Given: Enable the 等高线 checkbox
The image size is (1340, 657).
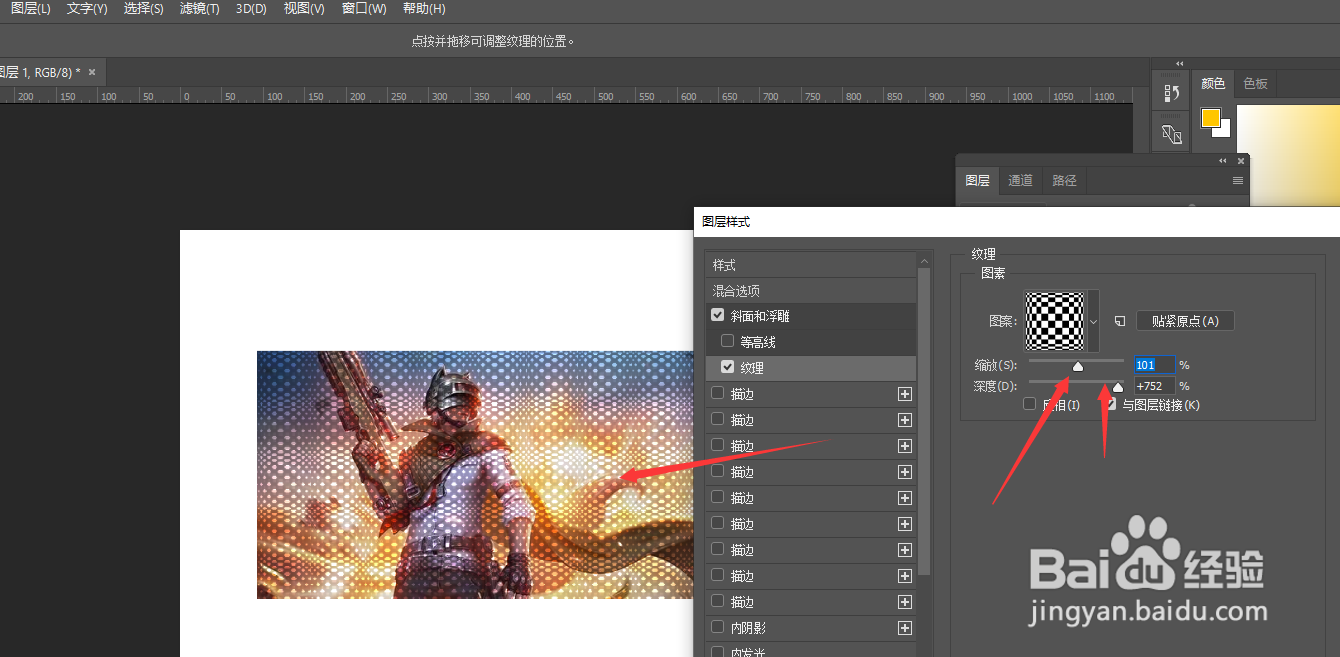Looking at the screenshot, I should point(727,341).
